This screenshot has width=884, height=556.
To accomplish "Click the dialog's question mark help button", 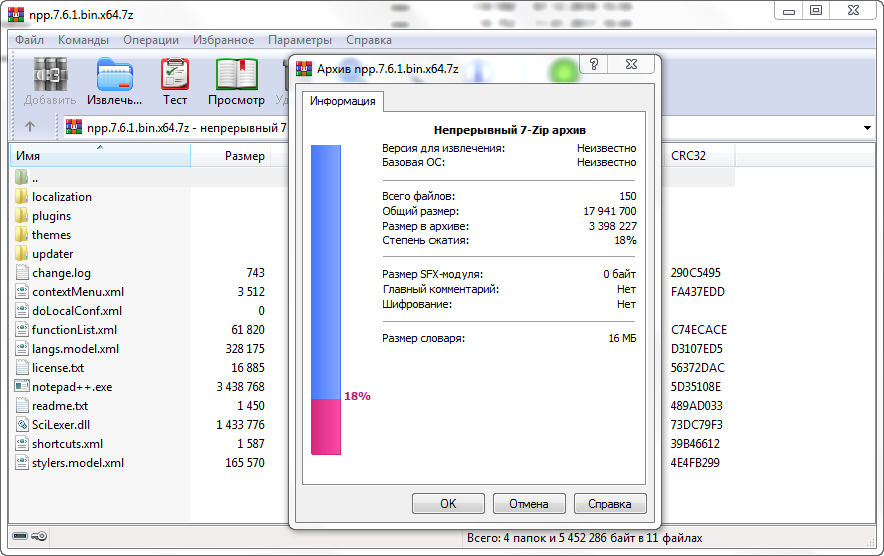I will click(594, 66).
